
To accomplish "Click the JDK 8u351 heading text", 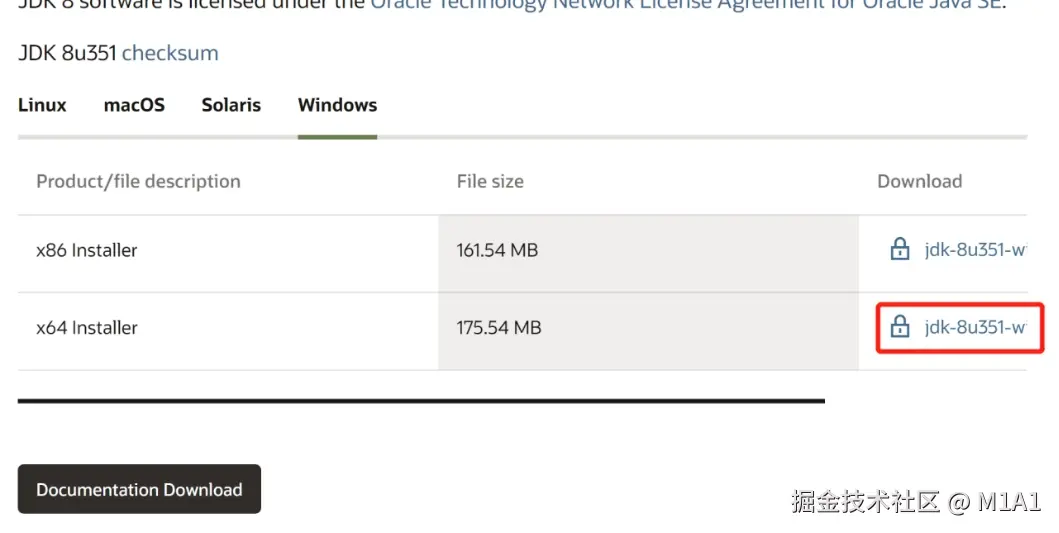I will tap(66, 53).
